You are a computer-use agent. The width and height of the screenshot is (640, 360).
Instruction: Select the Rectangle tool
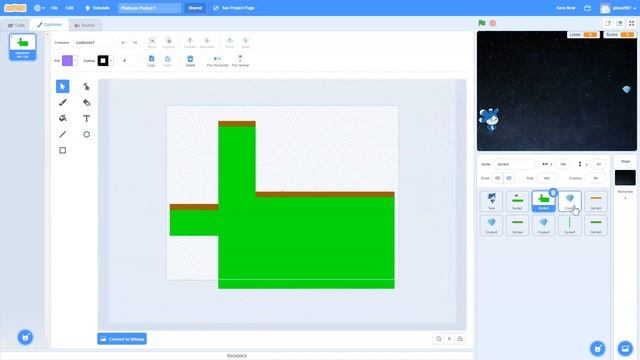[62, 150]
